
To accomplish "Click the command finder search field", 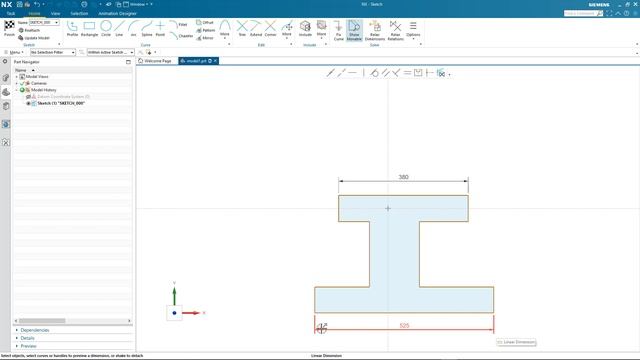I will 583,13.
